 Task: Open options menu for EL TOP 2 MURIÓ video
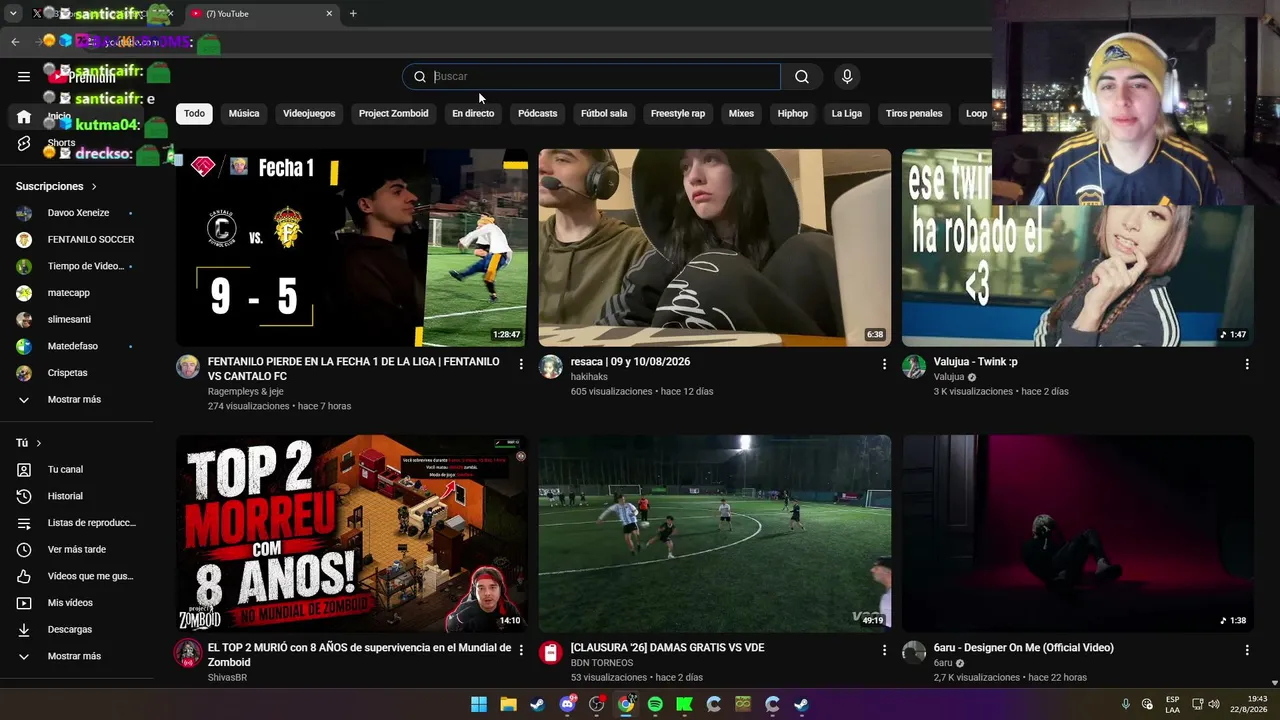click(521, 650)
